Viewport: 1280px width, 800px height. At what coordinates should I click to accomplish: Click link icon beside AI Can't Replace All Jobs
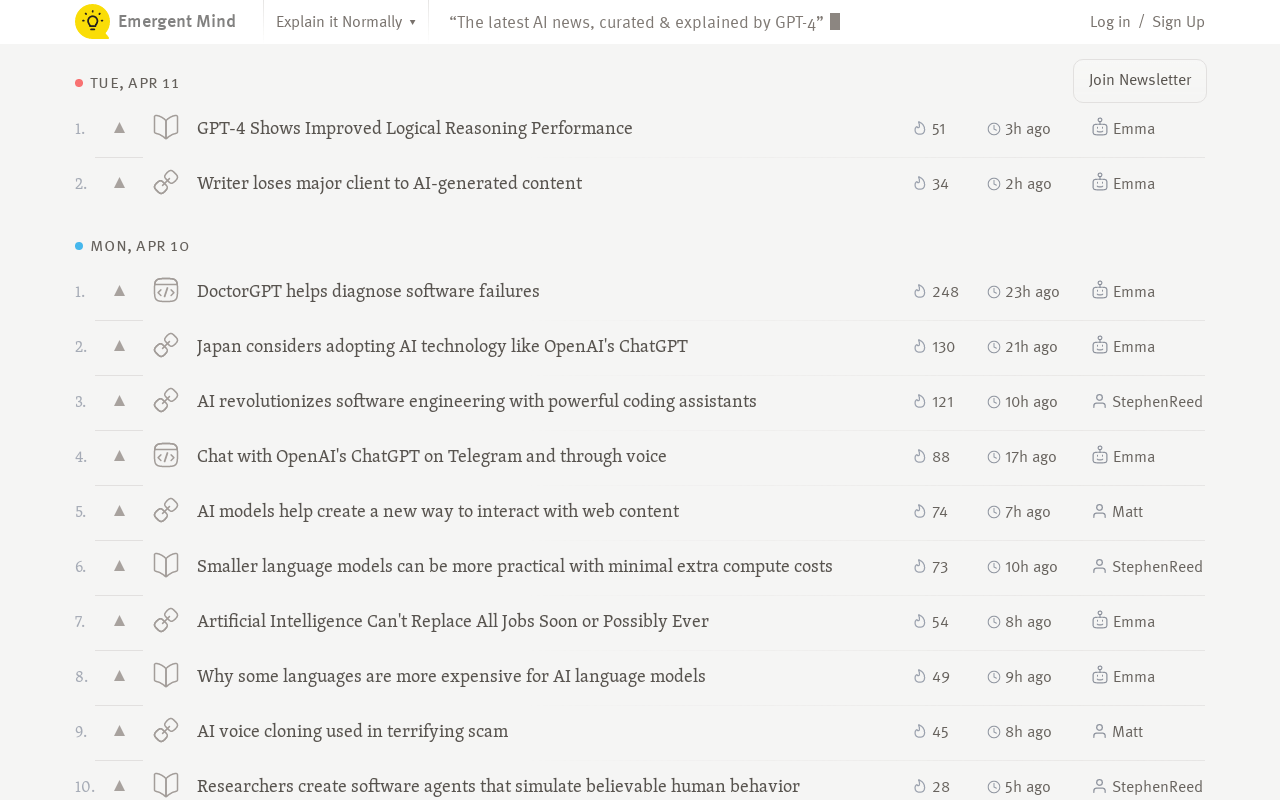click(166, 620)
